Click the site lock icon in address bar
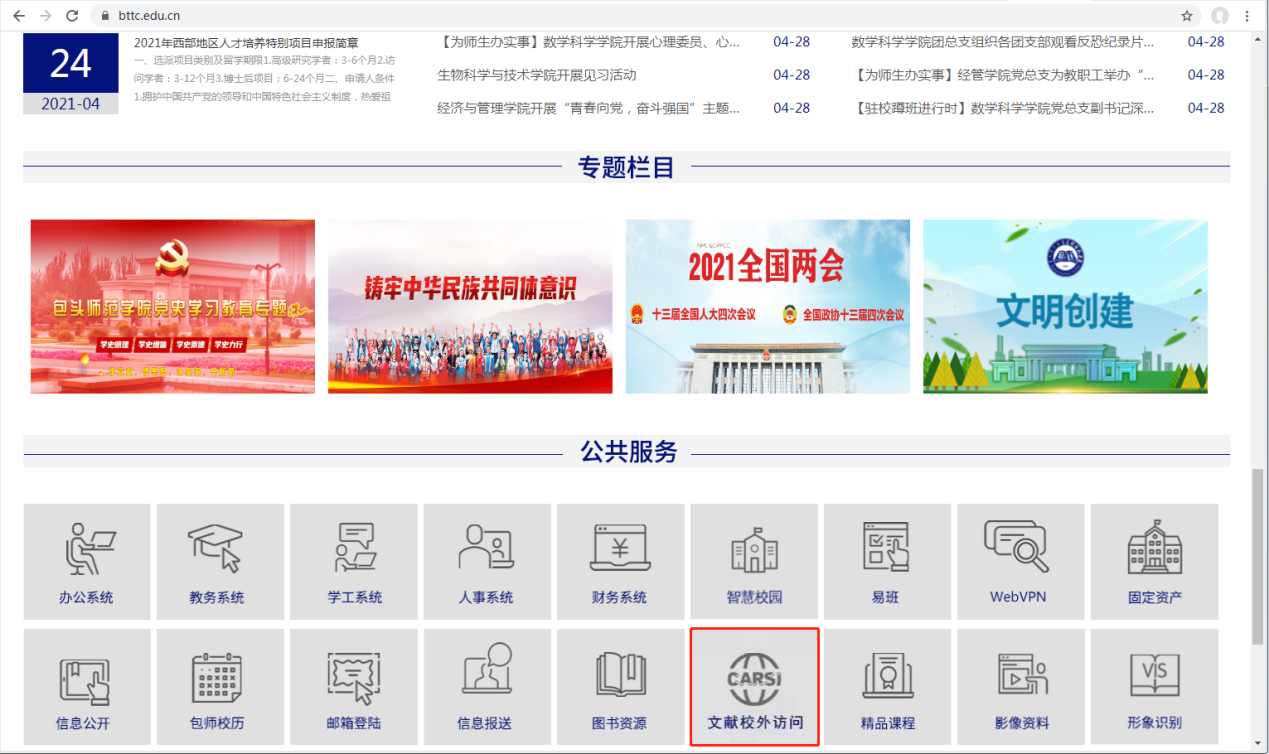 pos(106,16)
